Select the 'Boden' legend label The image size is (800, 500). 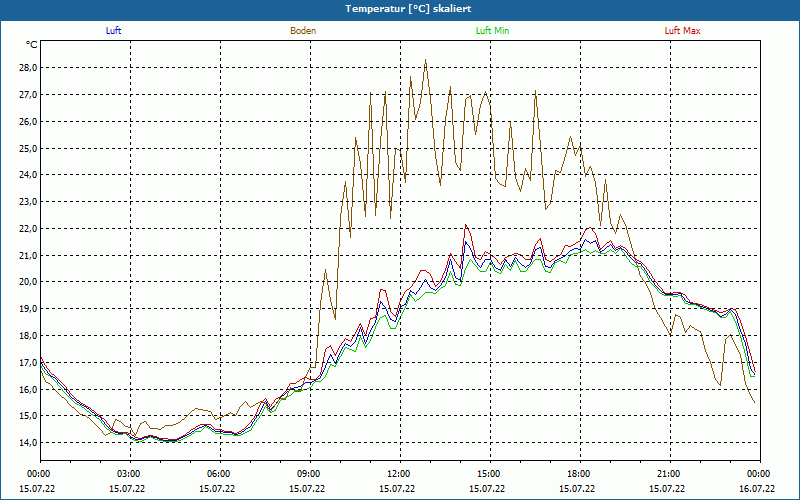coord(303,31)
